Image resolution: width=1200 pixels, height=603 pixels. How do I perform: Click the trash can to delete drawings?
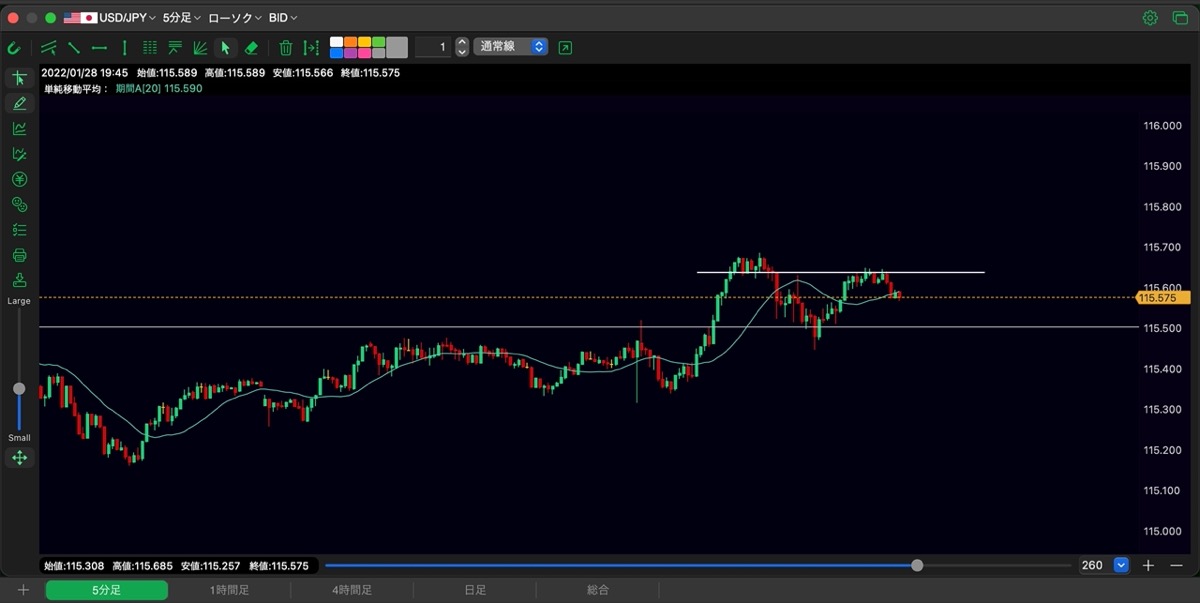point(285,47)
